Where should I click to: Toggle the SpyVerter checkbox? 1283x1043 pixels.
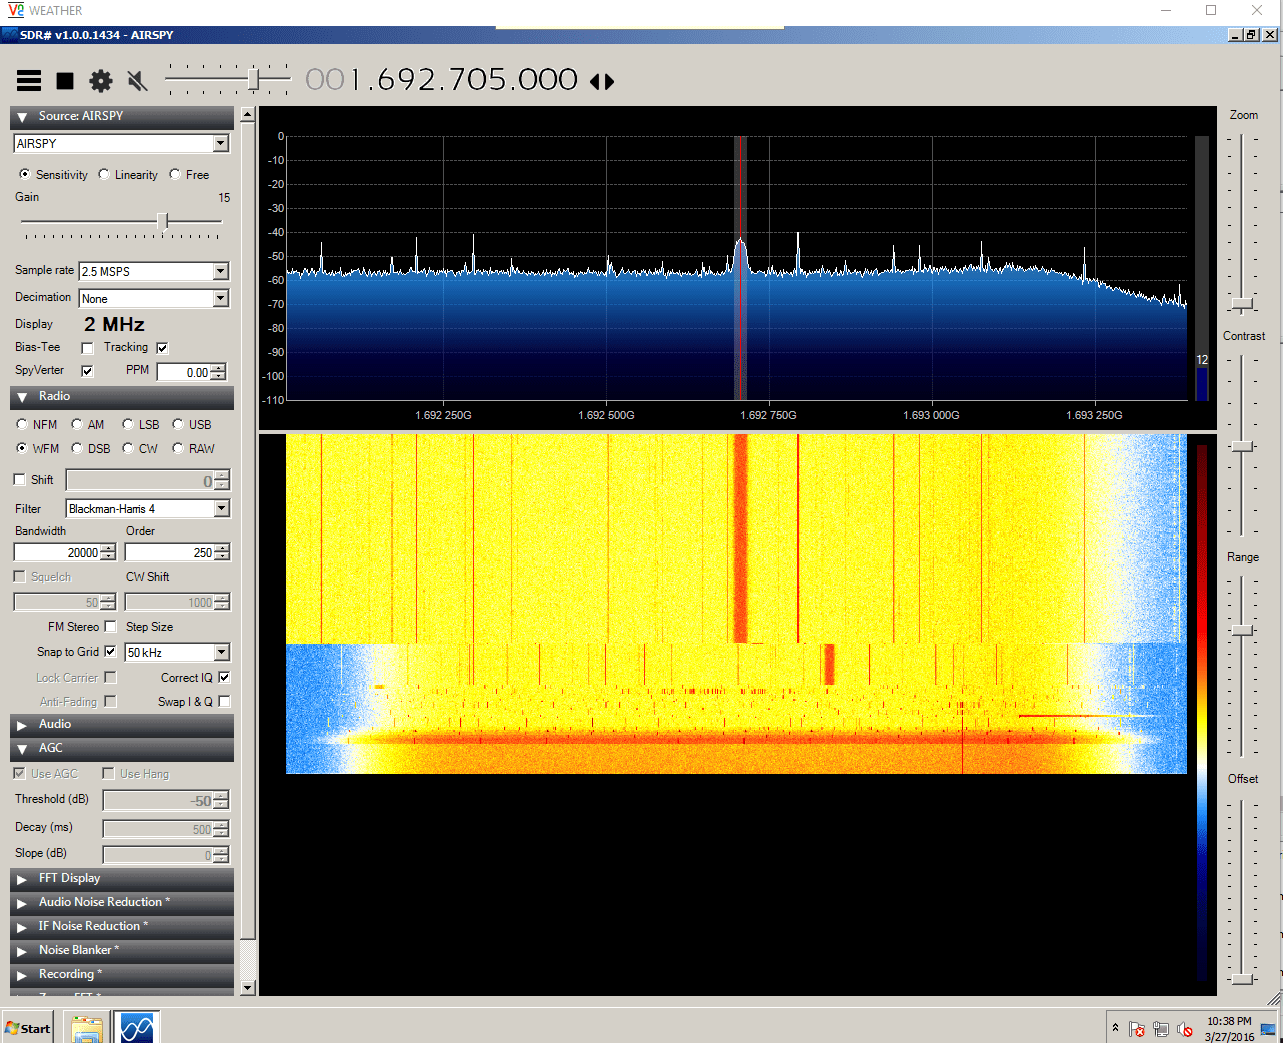[87, 371]
